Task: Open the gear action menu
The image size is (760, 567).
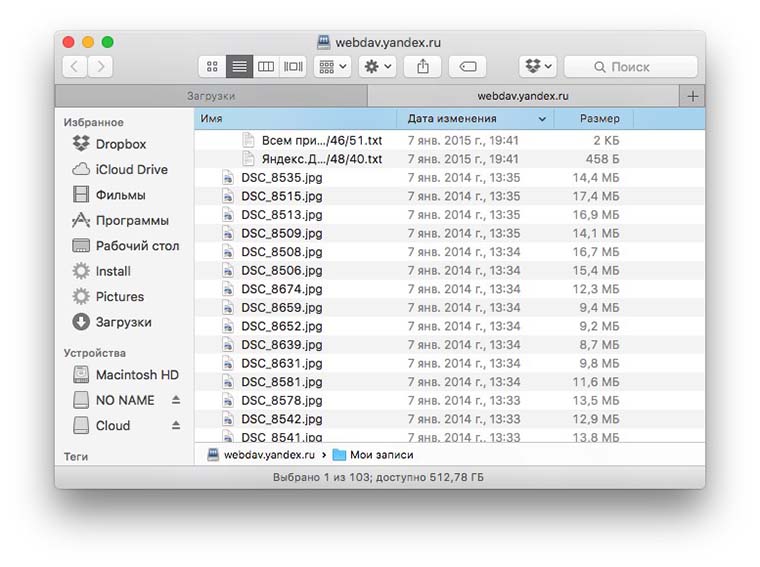Action: click(378, 66)
